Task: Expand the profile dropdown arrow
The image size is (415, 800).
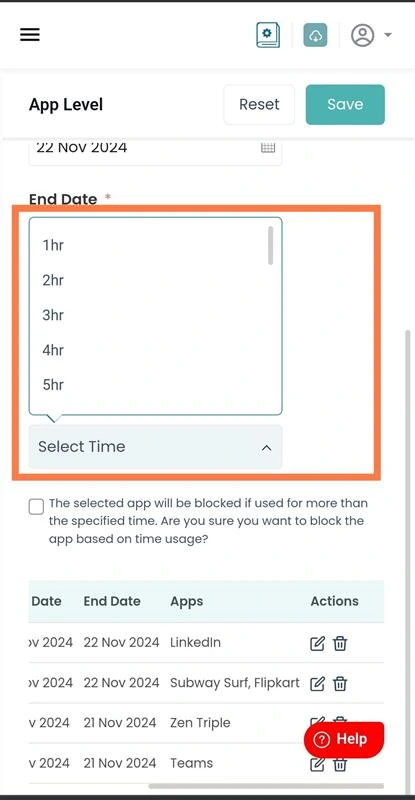Action: click(x=388, y=35)
